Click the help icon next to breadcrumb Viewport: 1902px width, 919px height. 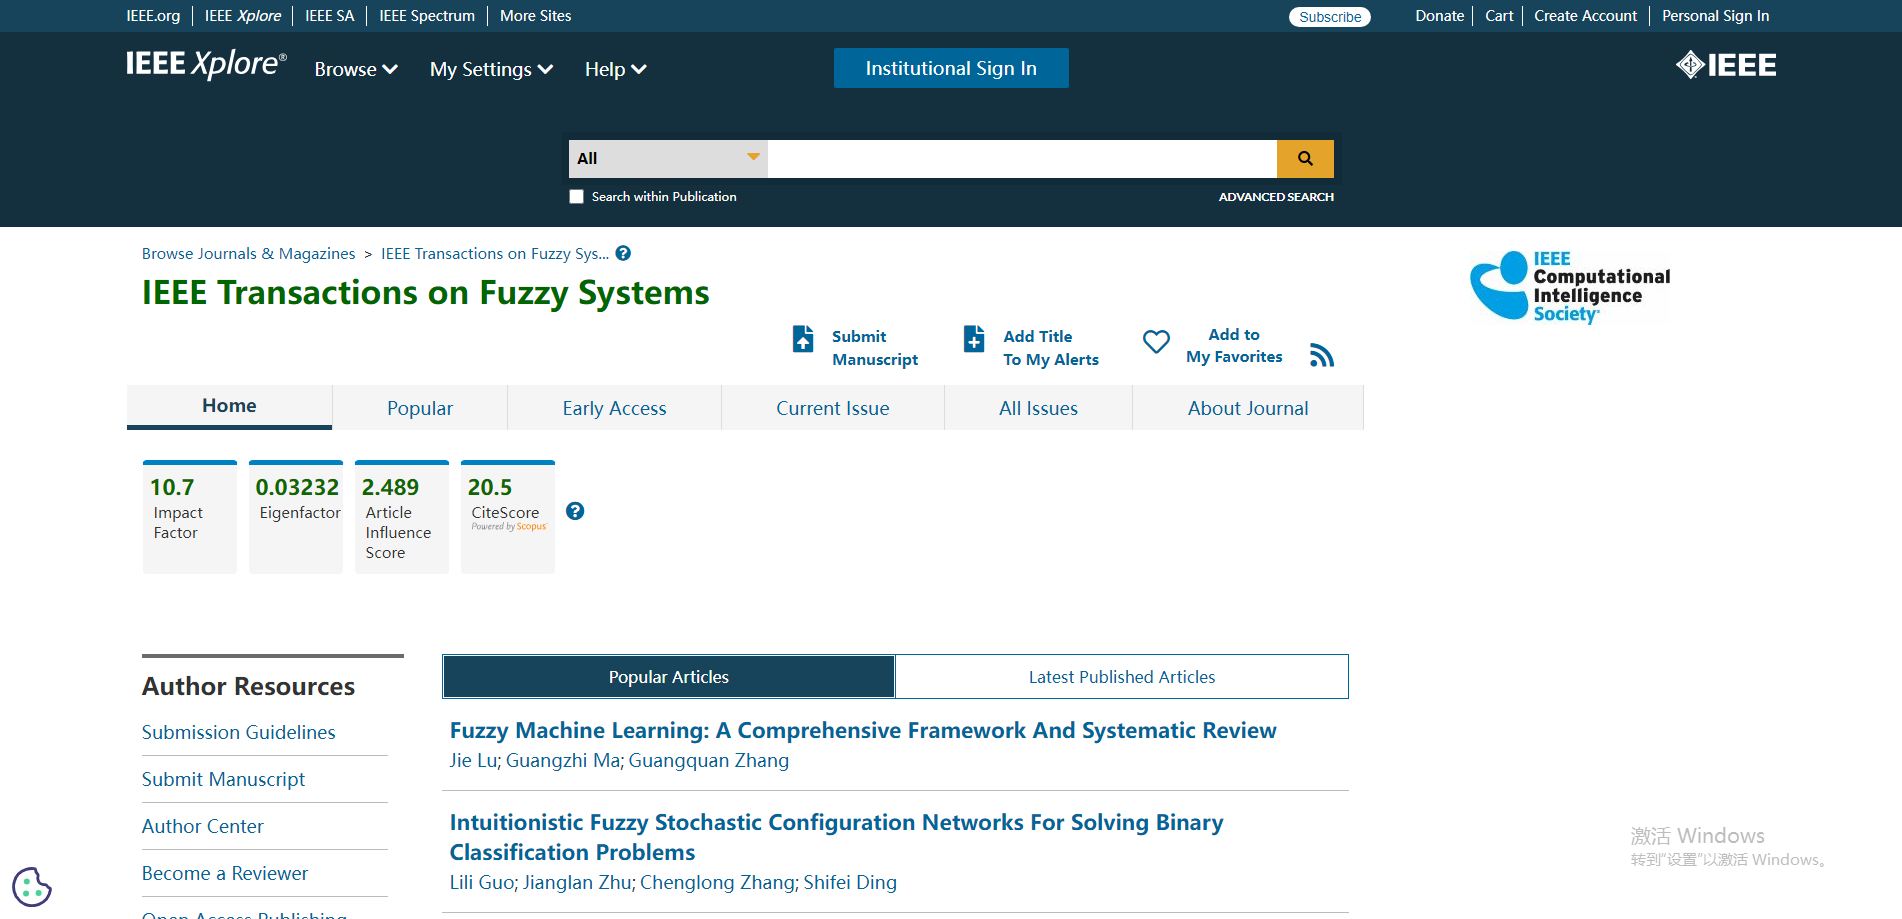(x=623, y=253)
